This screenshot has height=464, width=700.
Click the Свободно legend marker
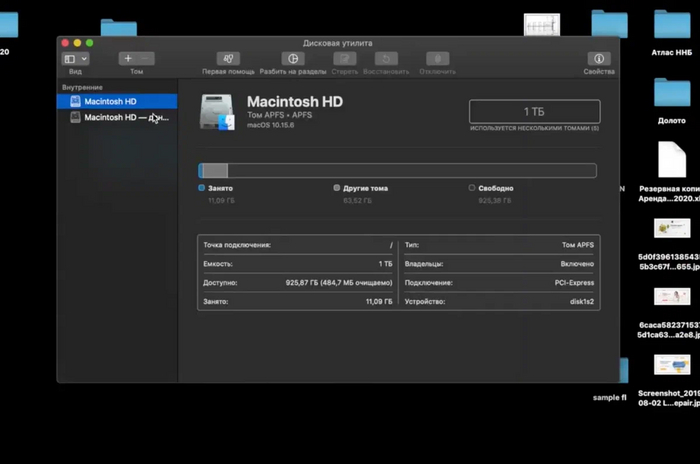pos(472,188)
